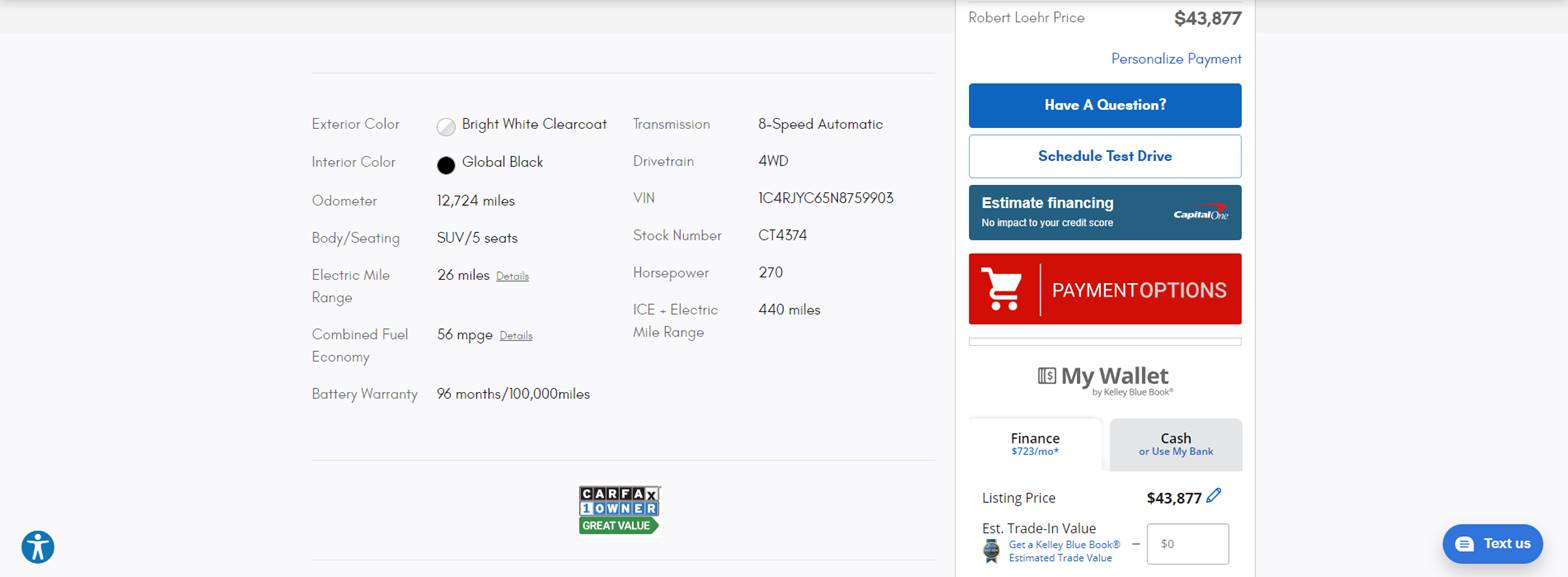Click the chat bubble icon in Text us
Image resolution: width=1568 pixels, height=577 pixels.
1464,544
